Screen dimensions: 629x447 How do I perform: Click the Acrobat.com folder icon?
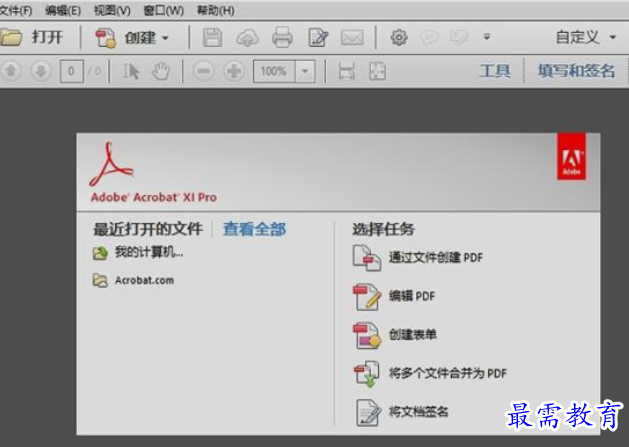click(100, 280)
